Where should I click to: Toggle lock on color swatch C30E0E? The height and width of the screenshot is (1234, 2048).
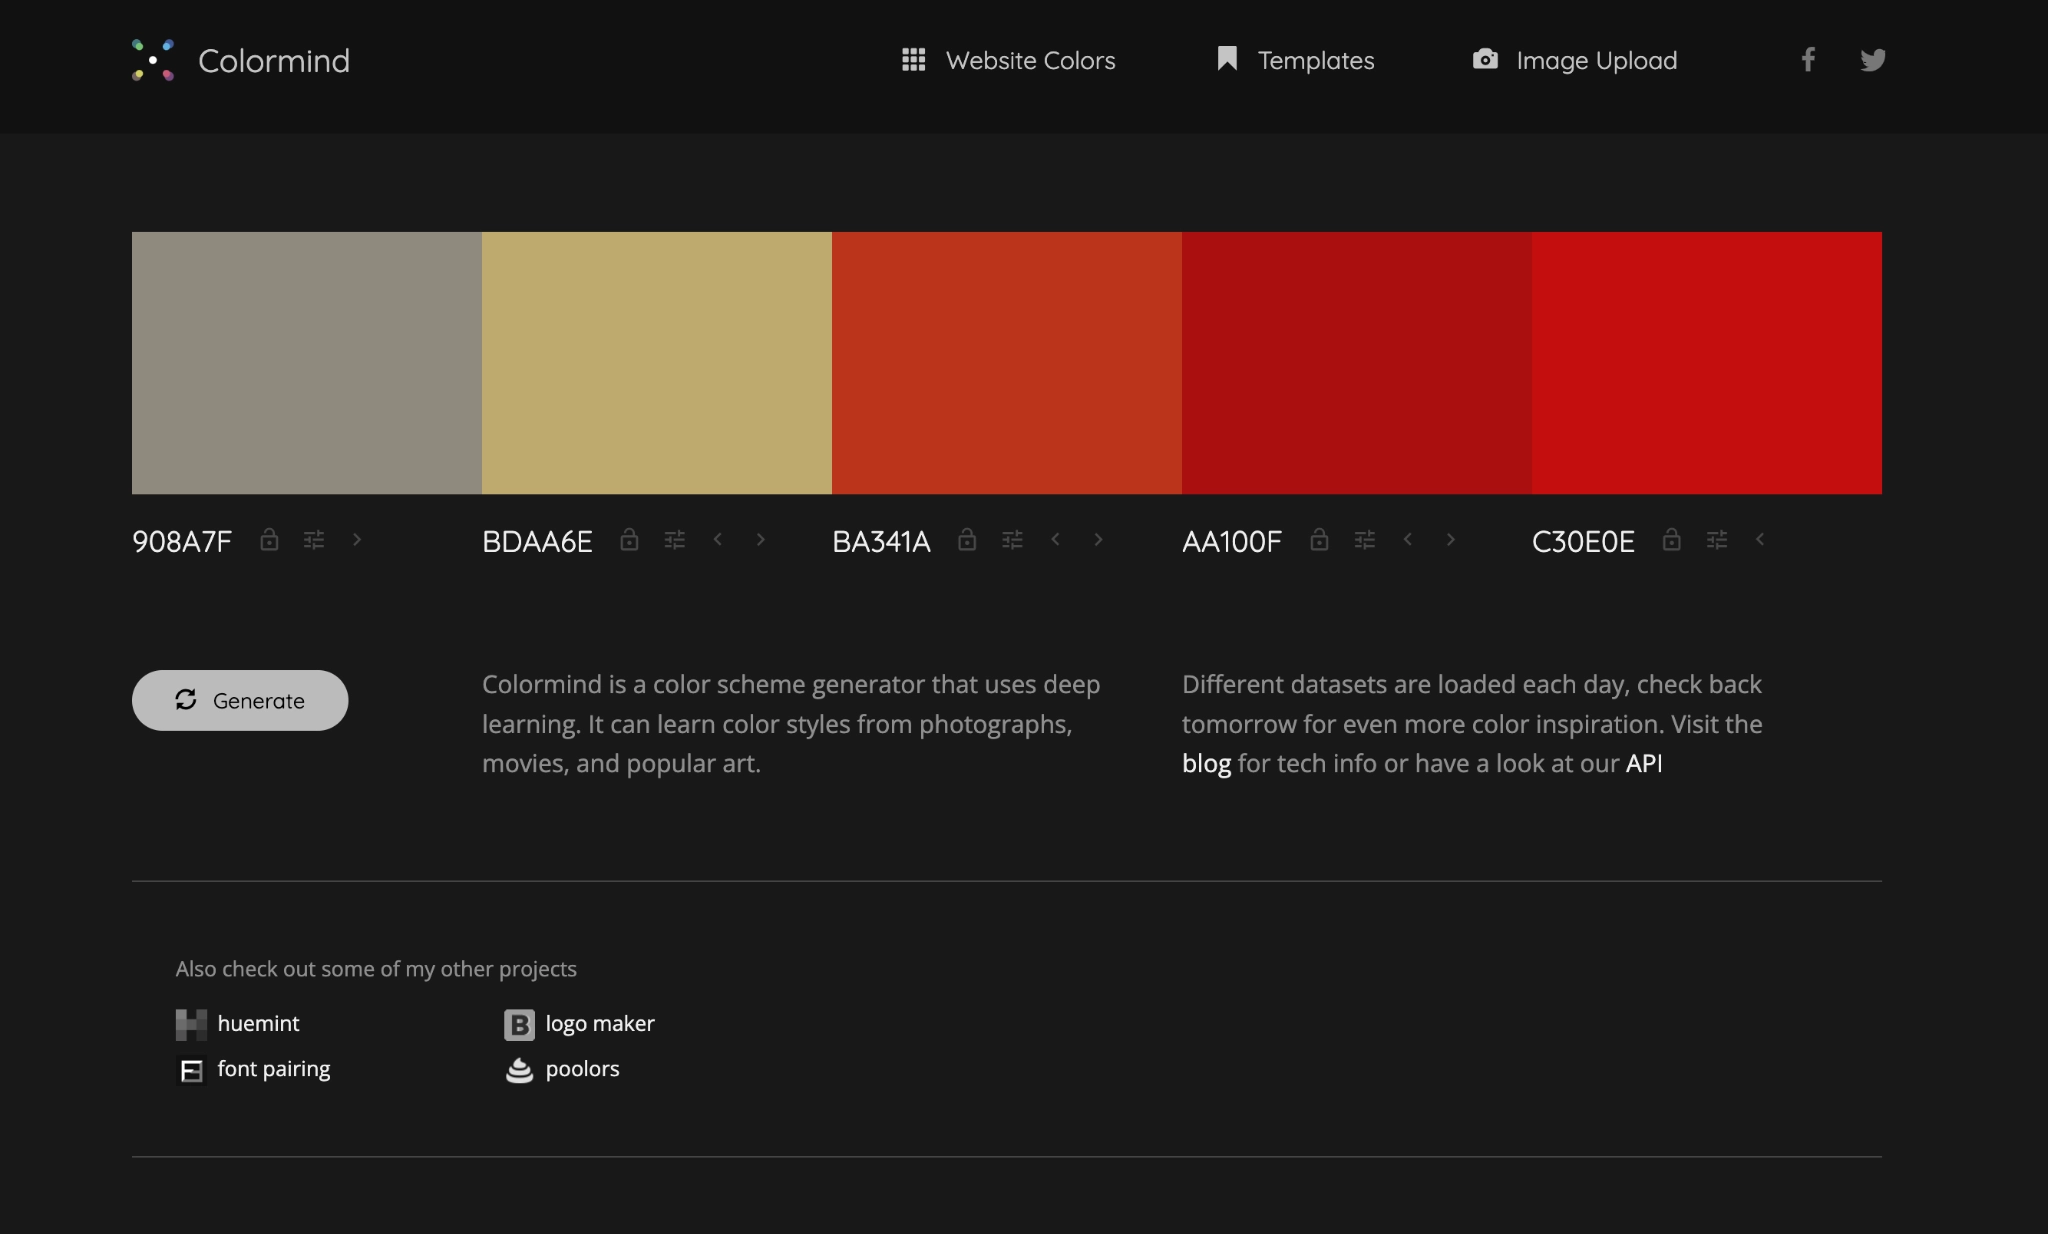tap(1671, 538)
